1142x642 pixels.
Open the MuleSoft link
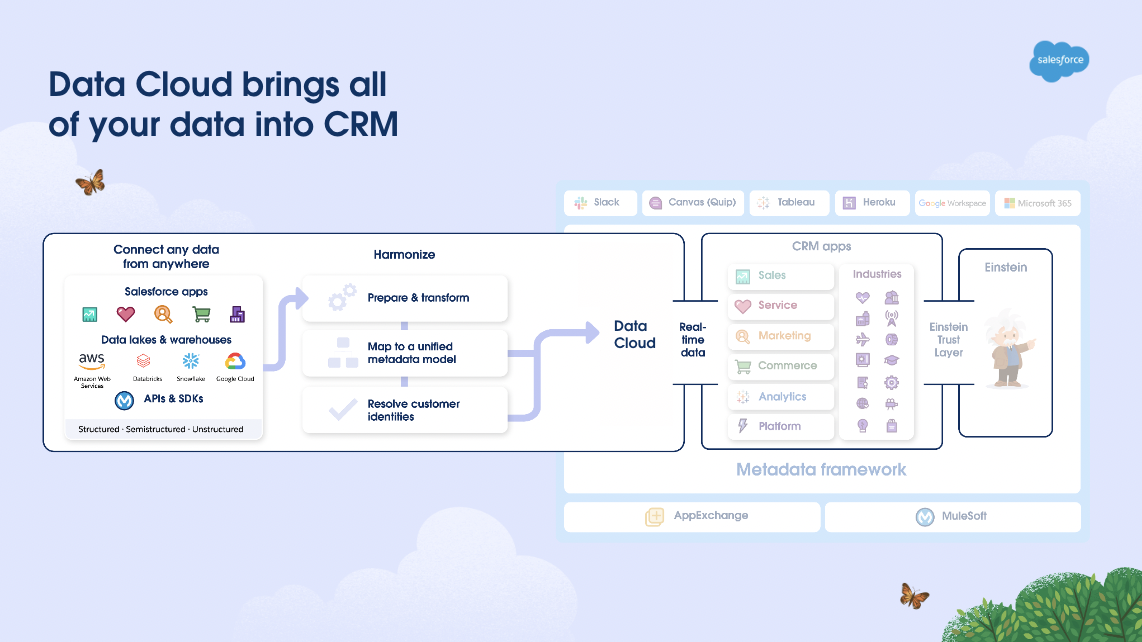coord(952,516)
